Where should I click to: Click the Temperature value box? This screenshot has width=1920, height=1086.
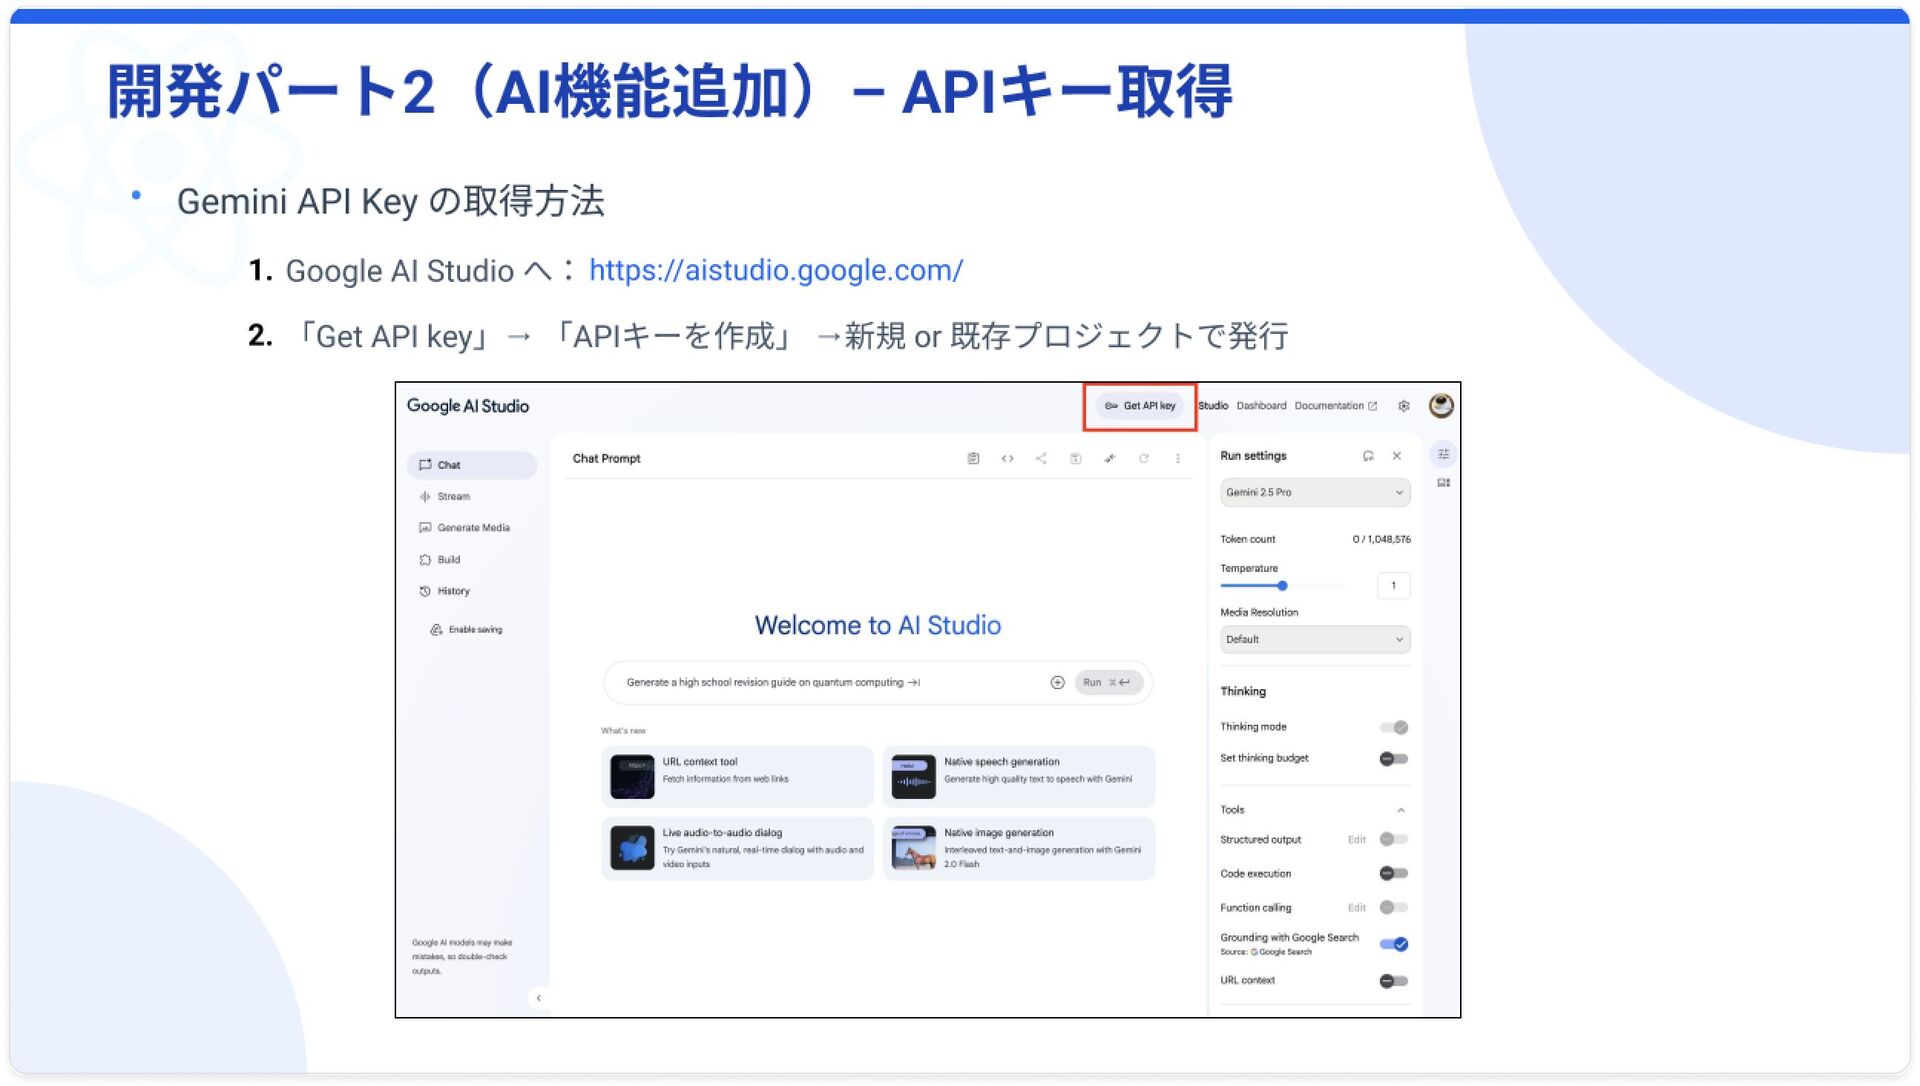[x=1393, y=586]
